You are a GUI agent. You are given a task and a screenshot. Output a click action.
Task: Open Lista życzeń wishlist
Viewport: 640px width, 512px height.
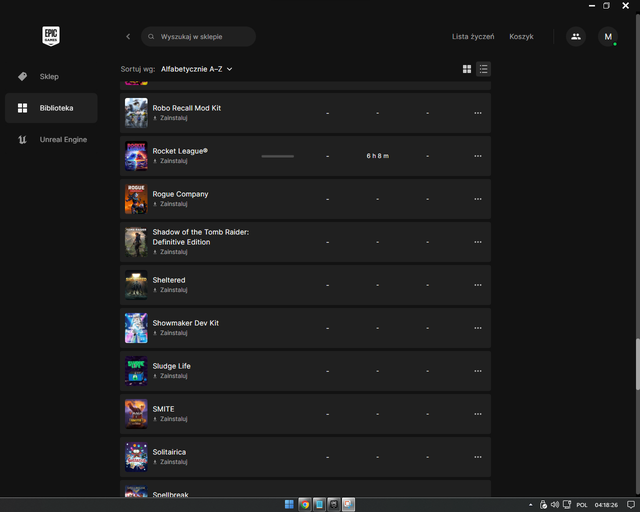(473, 37)
